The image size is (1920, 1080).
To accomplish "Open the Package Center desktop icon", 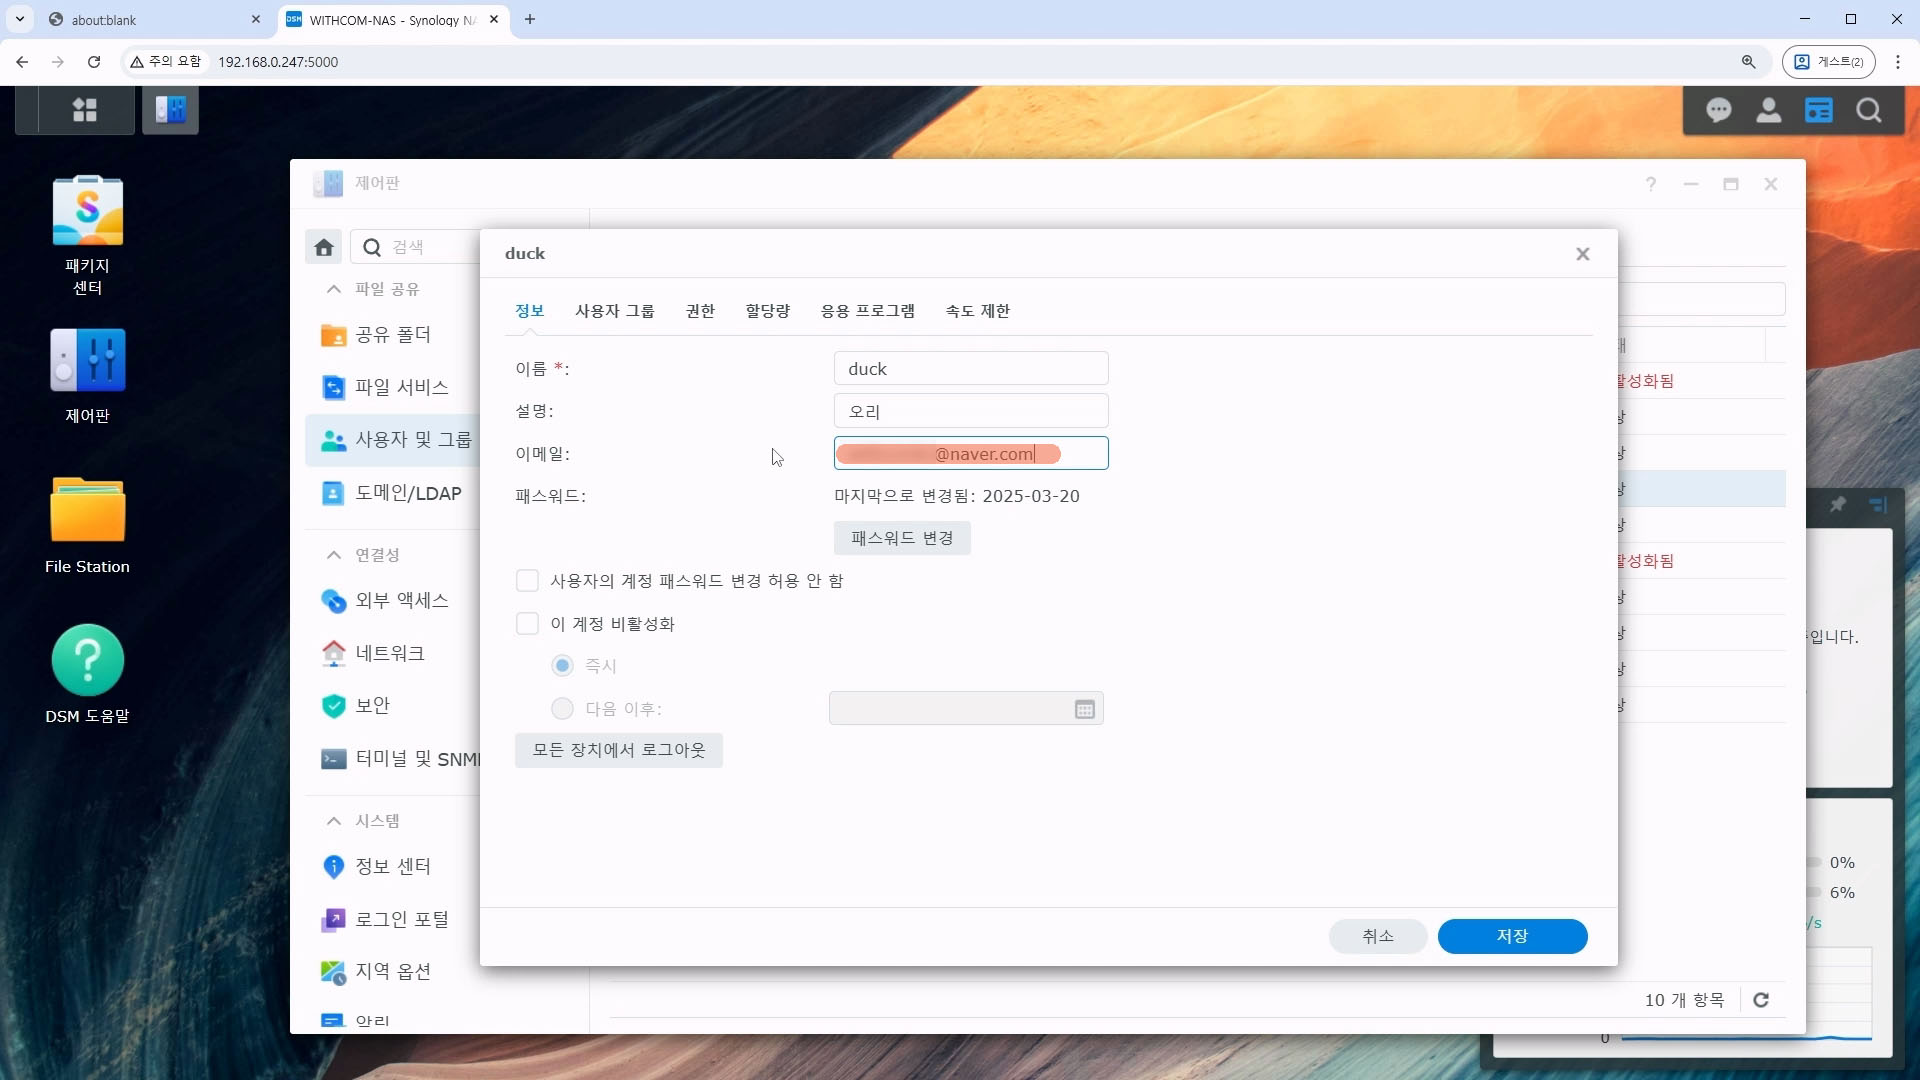I will coord(87,212).
